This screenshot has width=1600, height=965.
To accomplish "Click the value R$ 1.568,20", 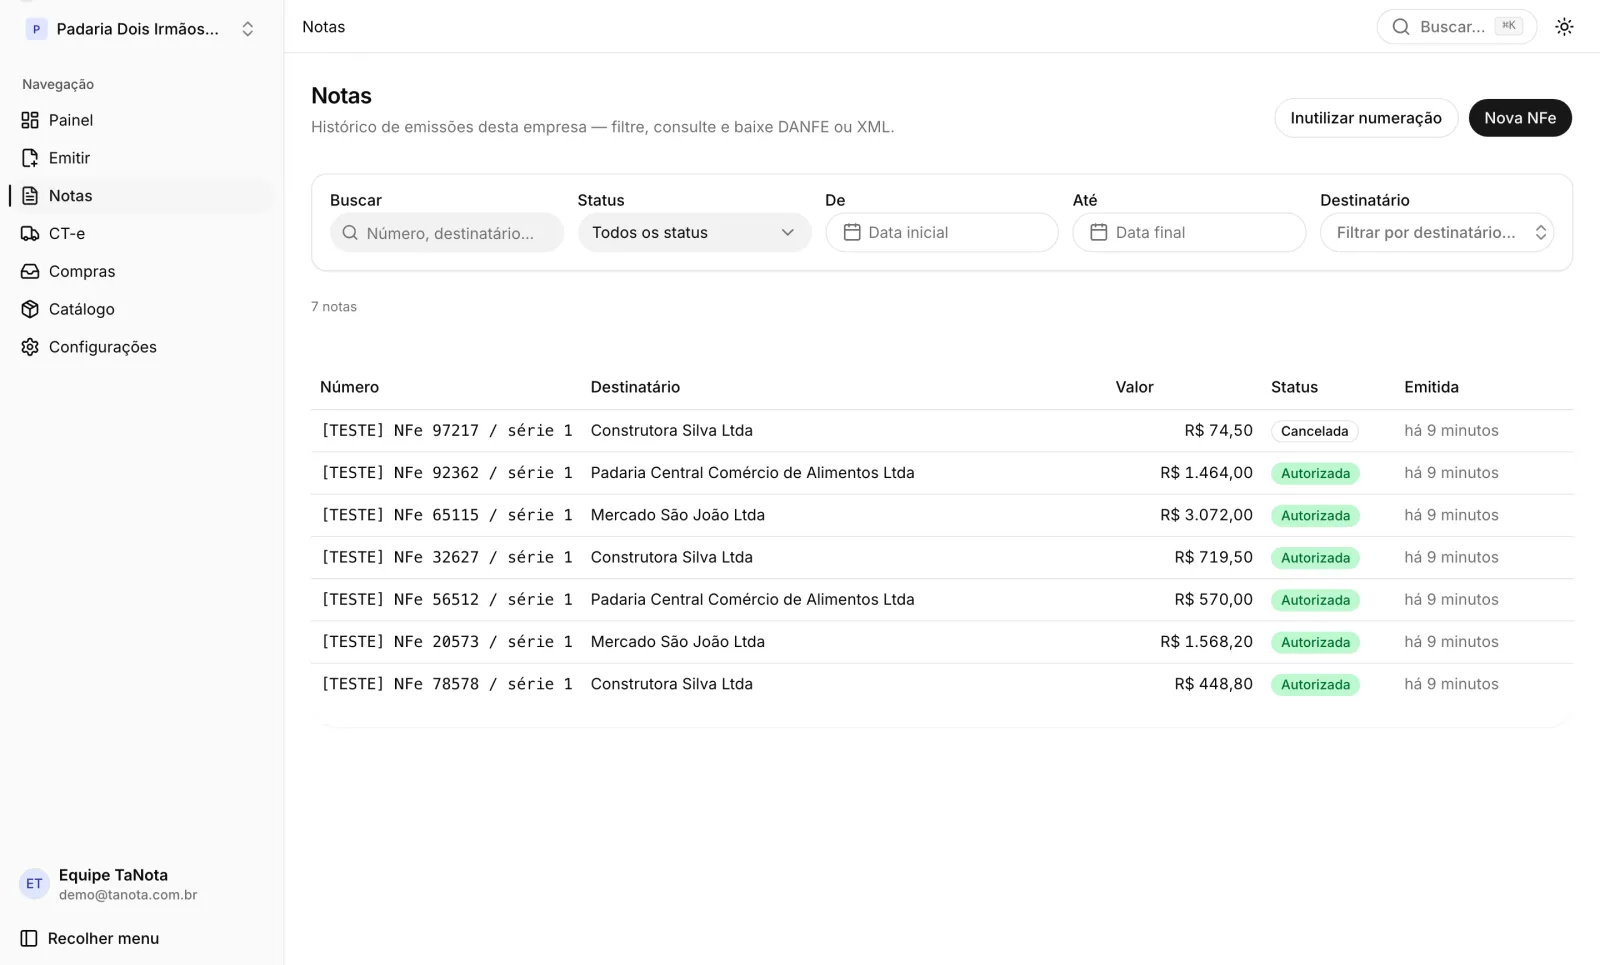I will click(x=1206, y=642).
